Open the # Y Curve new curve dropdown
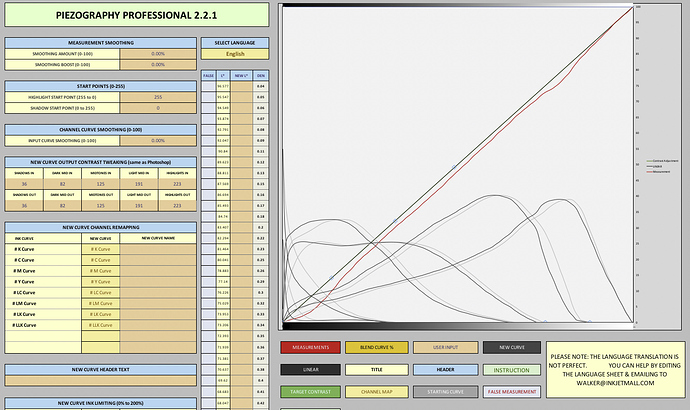690x410 pixels. [x=100, y=282]
